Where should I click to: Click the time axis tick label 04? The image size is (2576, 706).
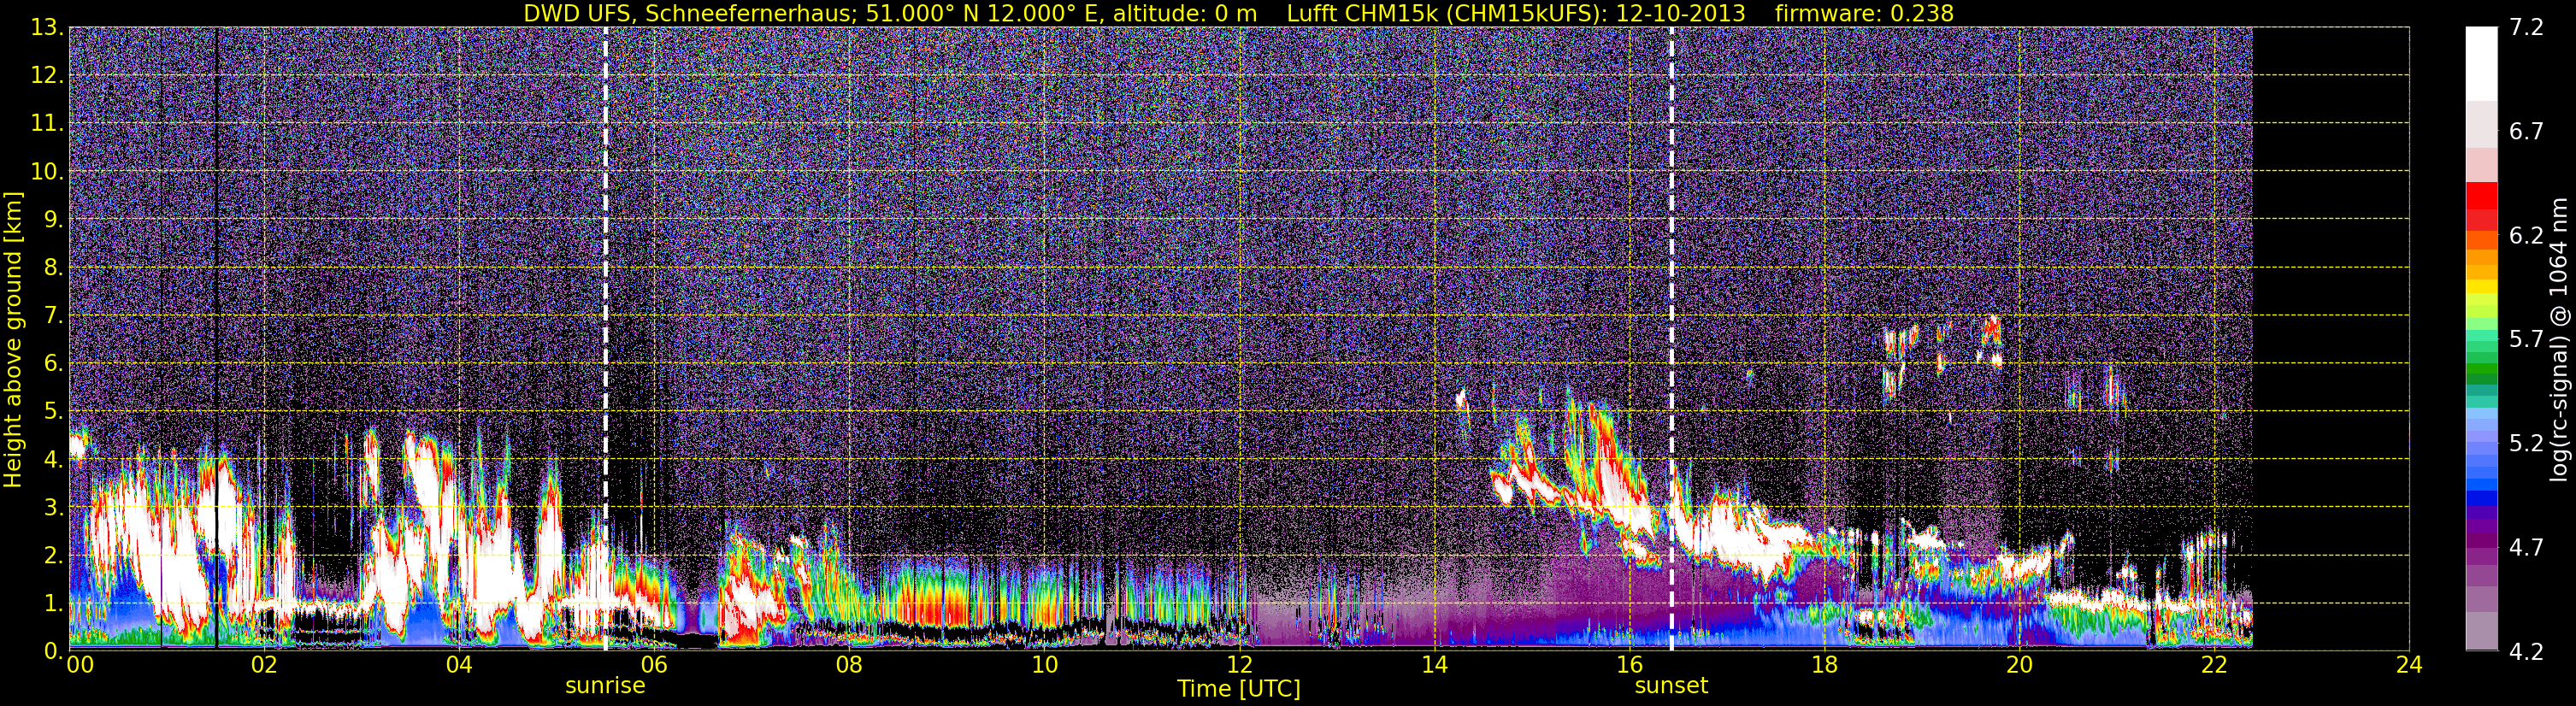click(x=459, y=665)
